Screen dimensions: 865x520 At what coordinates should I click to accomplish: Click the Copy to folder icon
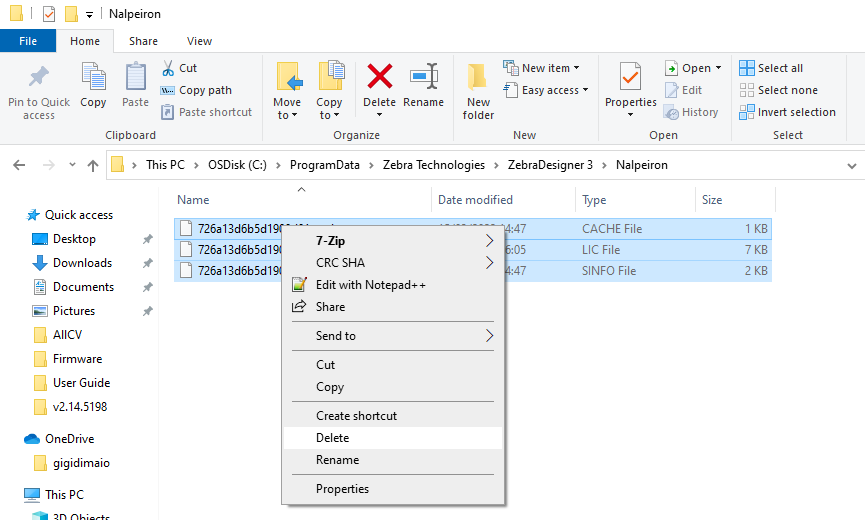coord(330,76)
